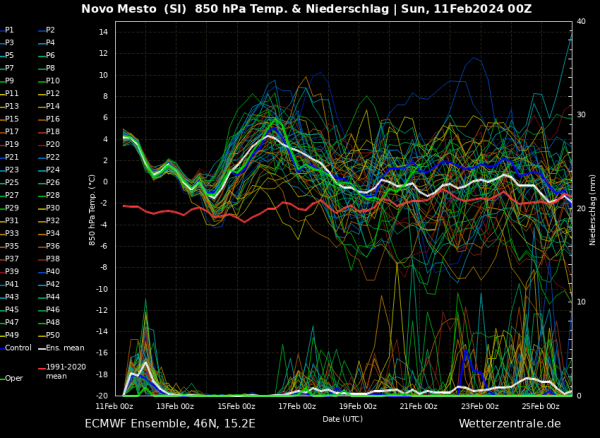
Task: Select the 17Feb 00z date tick
Action: tap(297, 406)
